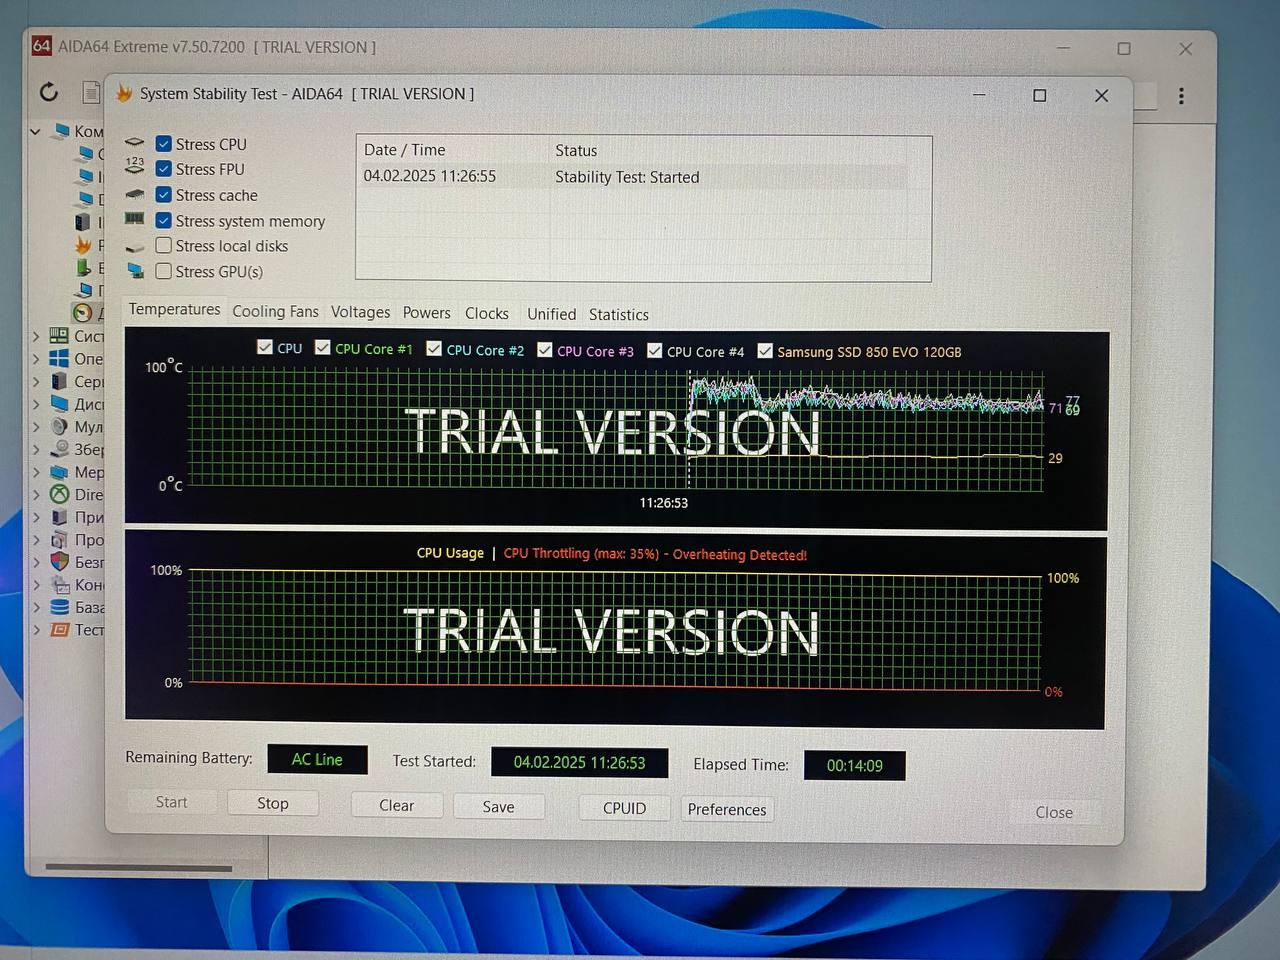Screen dimensions: 1280x960
Task: Select the database icon next to База
Action: (x=59, y=607)
